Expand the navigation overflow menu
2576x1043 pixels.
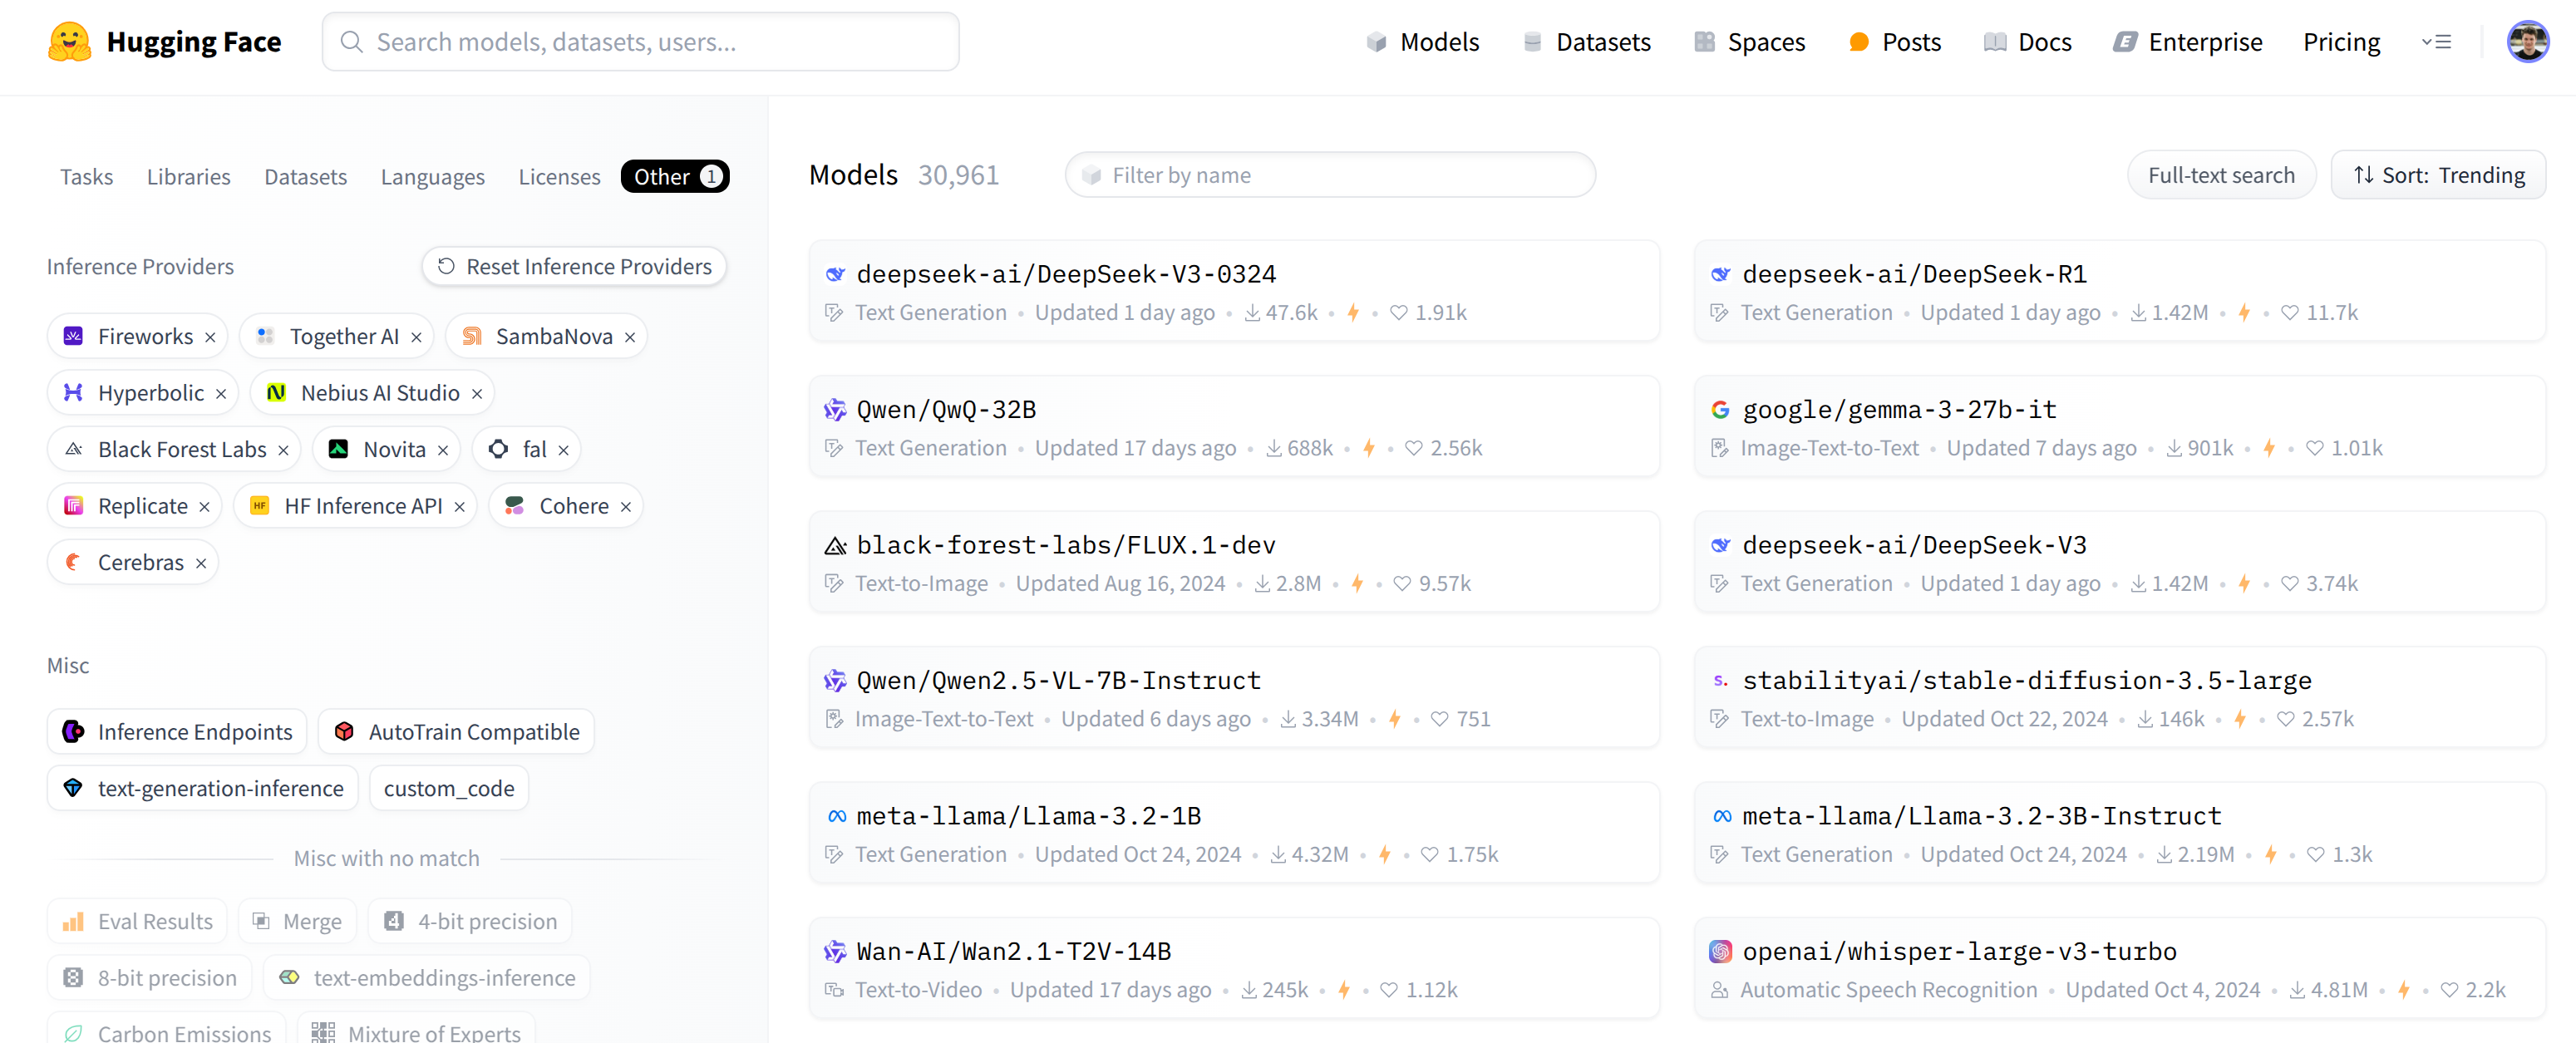[2435, 42]
